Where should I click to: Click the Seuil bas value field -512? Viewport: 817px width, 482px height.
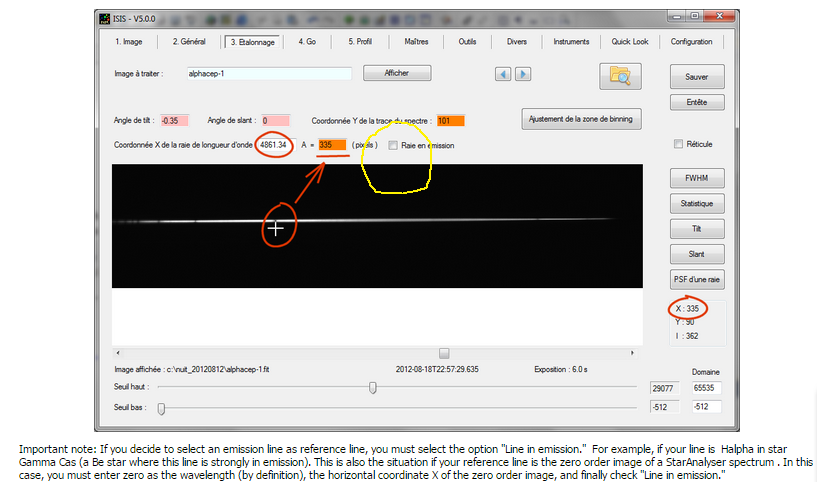pos(665,407)
